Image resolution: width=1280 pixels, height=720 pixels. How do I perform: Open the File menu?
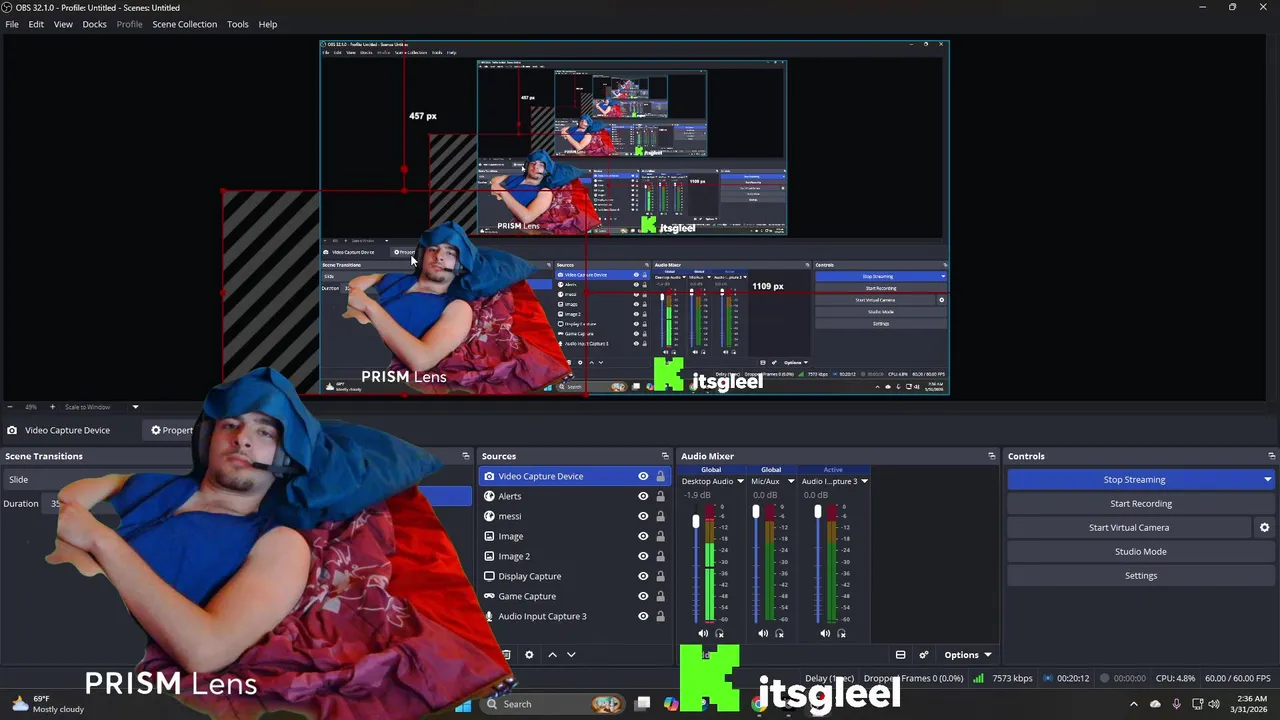[12, 24]
